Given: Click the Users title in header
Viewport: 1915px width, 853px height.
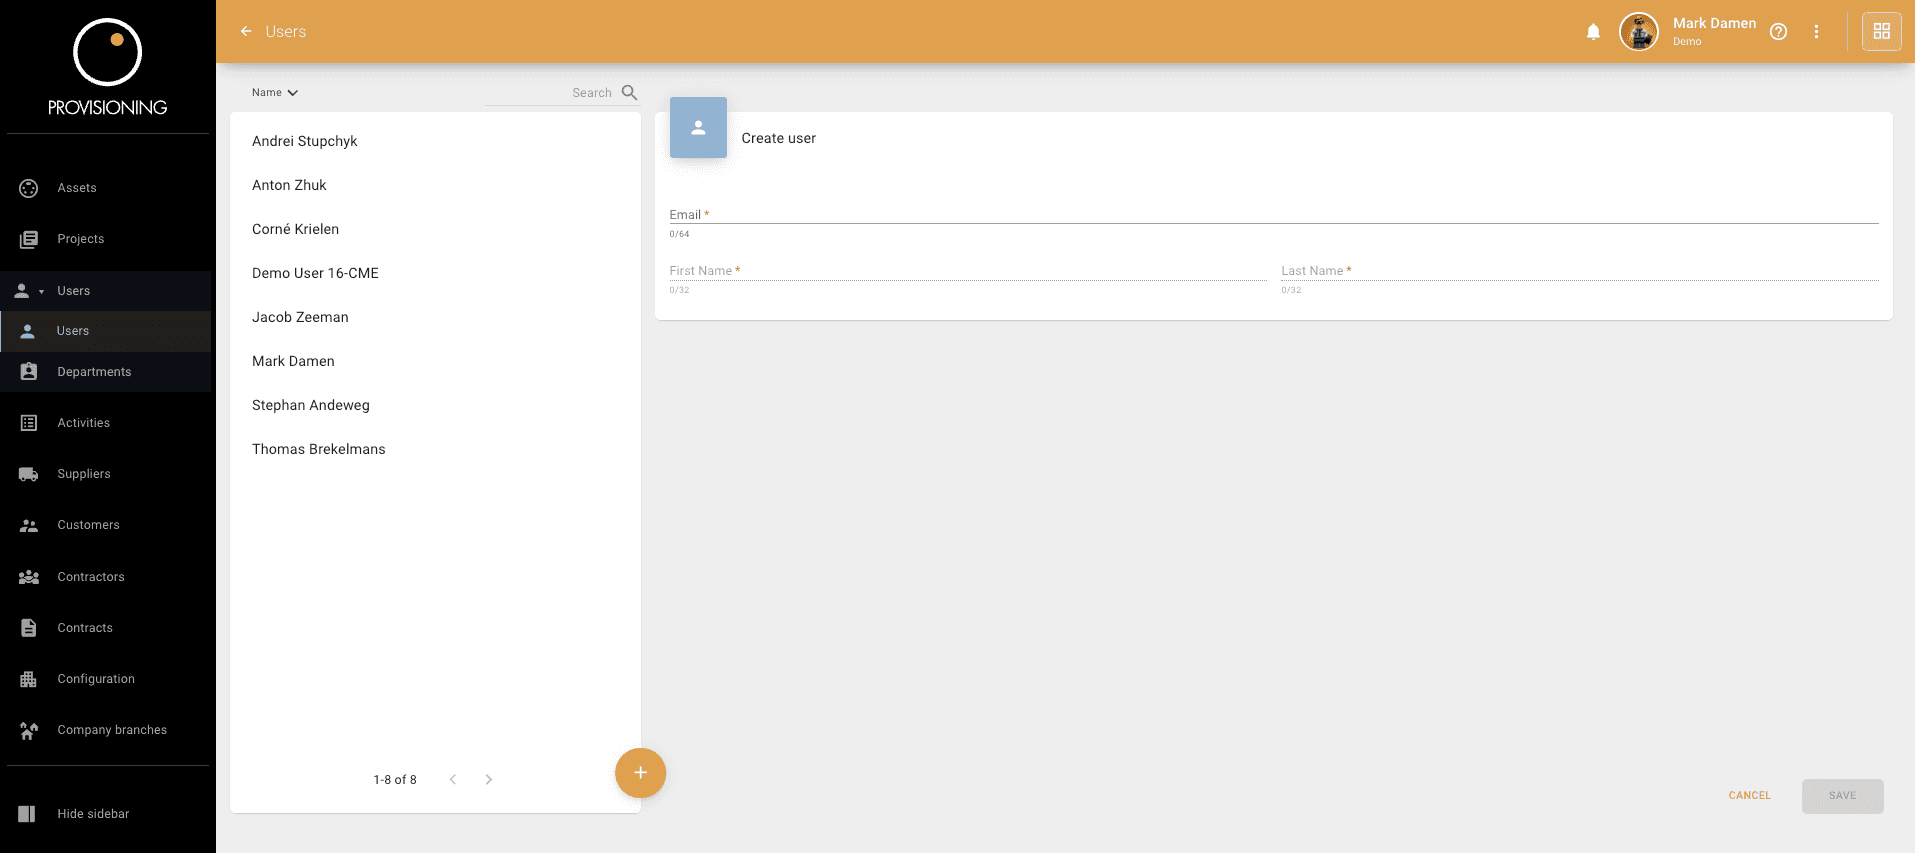Looking at the screenshot, I should click(286, 32).
